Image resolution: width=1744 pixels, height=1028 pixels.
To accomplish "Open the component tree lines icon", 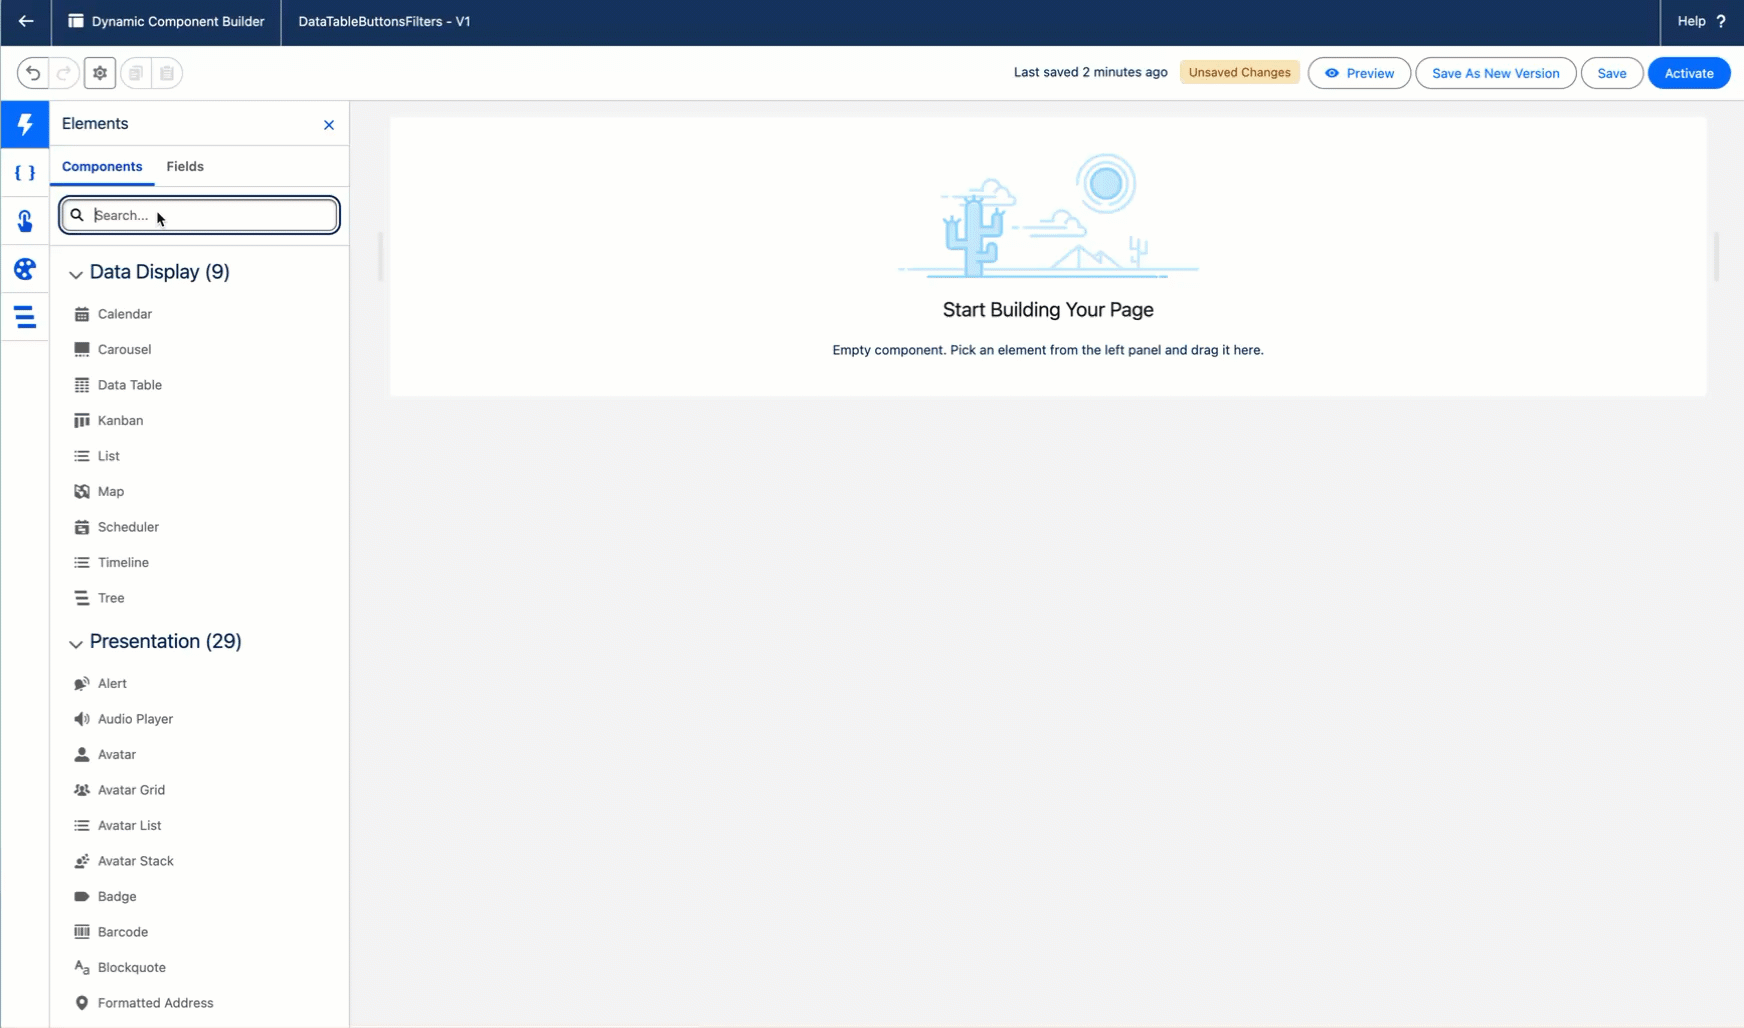I will pos(25,317).
